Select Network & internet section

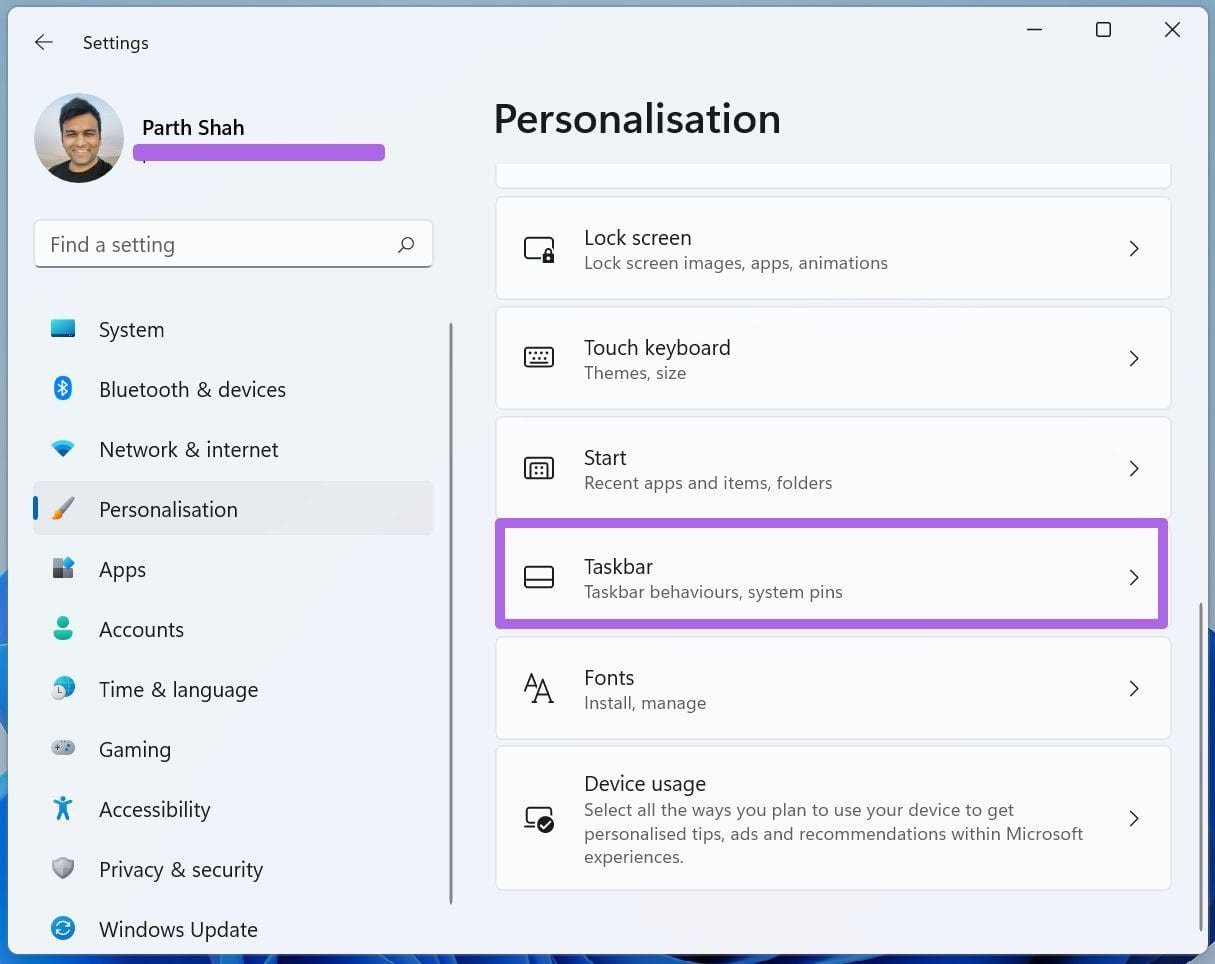click(x=233, y=449)
